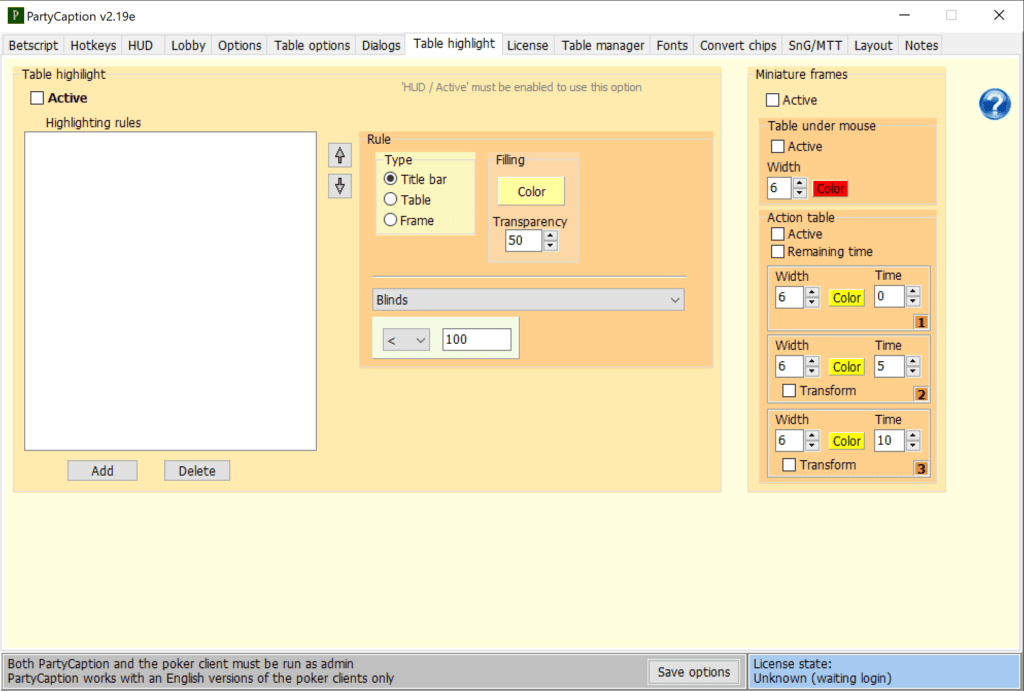
Task: Open the less-than operator dropdown
Action: pyautogui.click(x=406, y=340)
